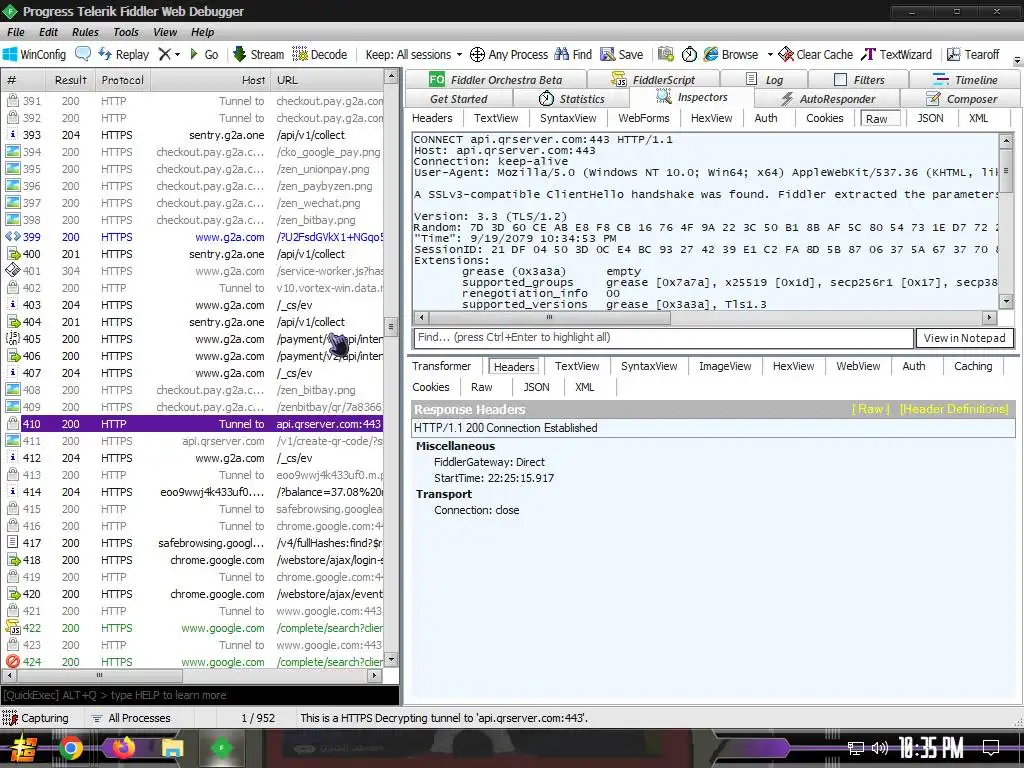
Task: Expand the Remove X dropdown arrow
Action: click(177, 54)
